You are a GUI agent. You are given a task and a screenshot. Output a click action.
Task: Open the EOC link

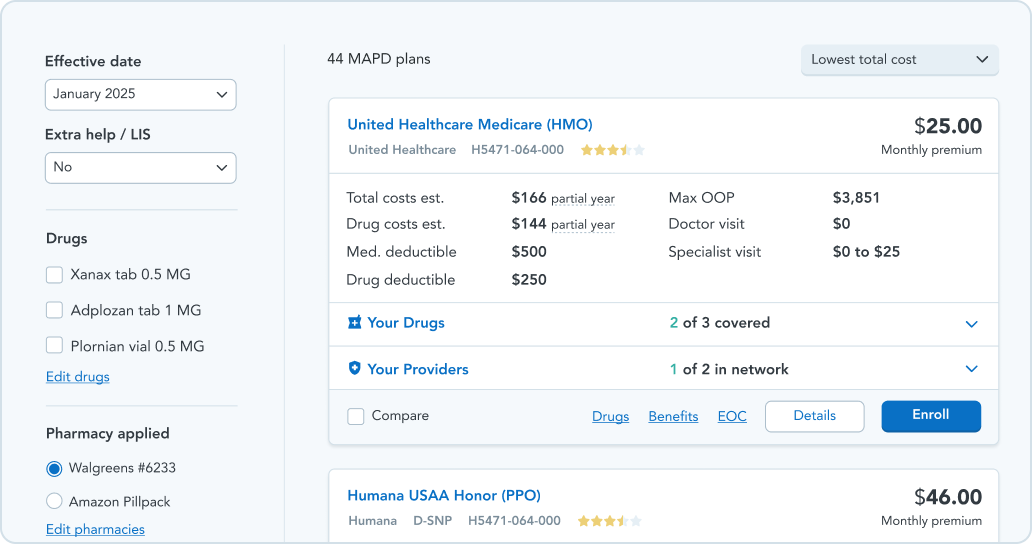[732, 416]
